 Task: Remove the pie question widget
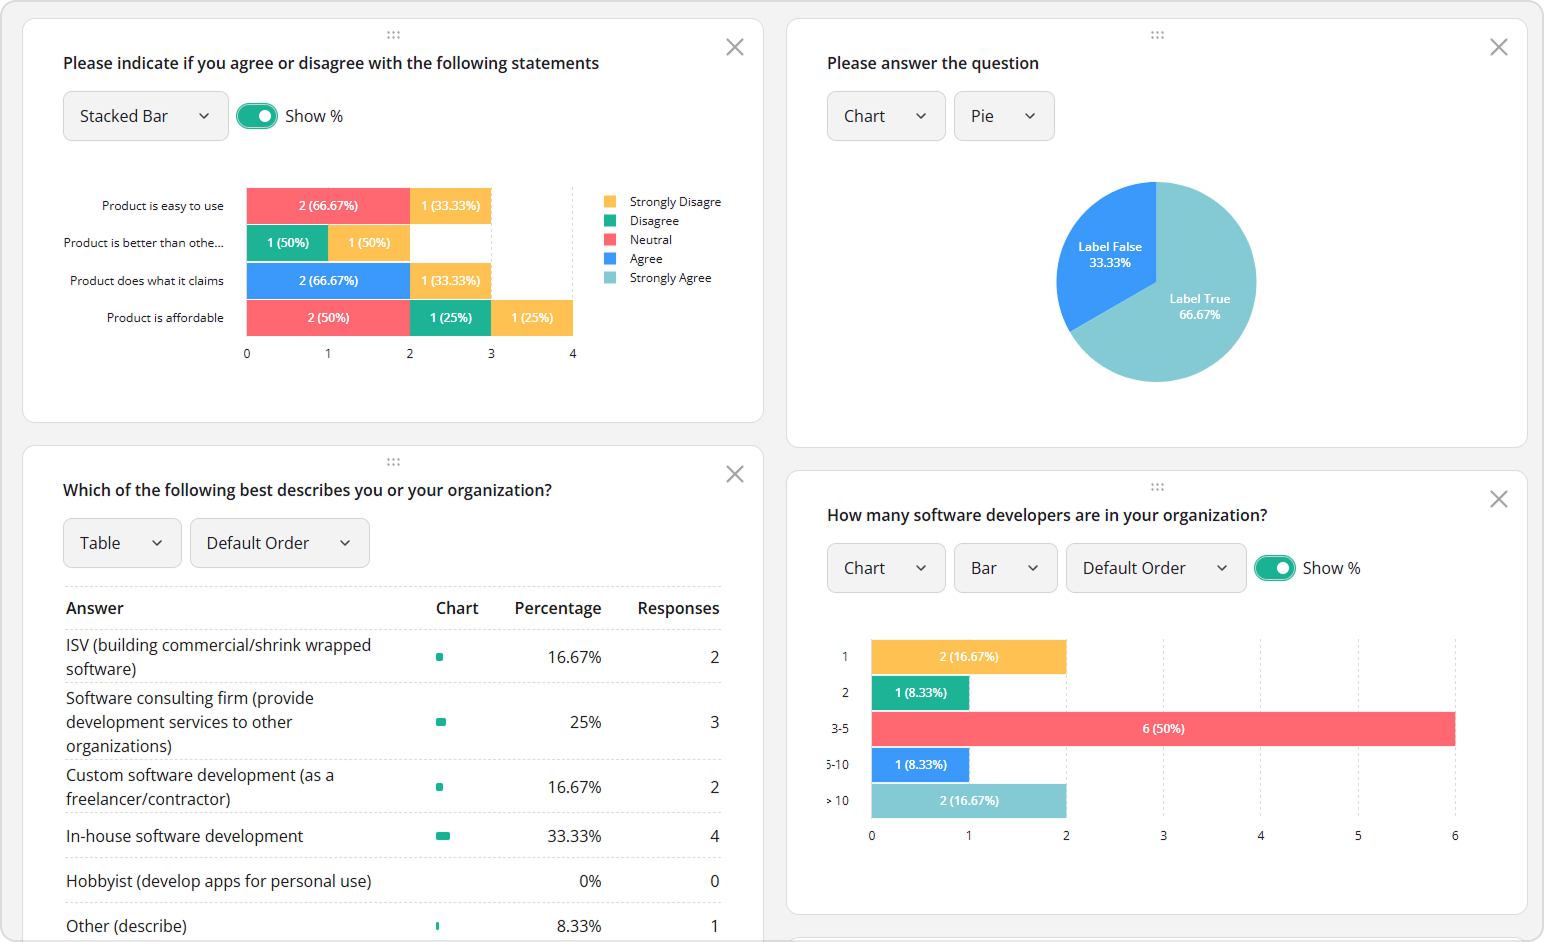(1498, 47)
